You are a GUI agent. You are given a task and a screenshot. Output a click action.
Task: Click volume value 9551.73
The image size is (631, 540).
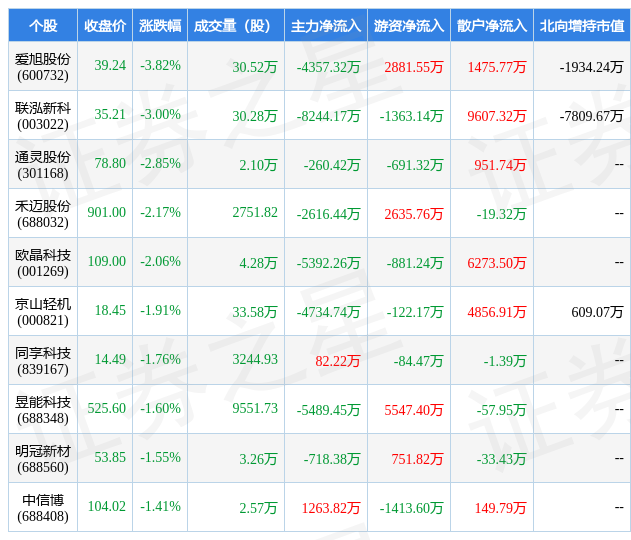255,408
